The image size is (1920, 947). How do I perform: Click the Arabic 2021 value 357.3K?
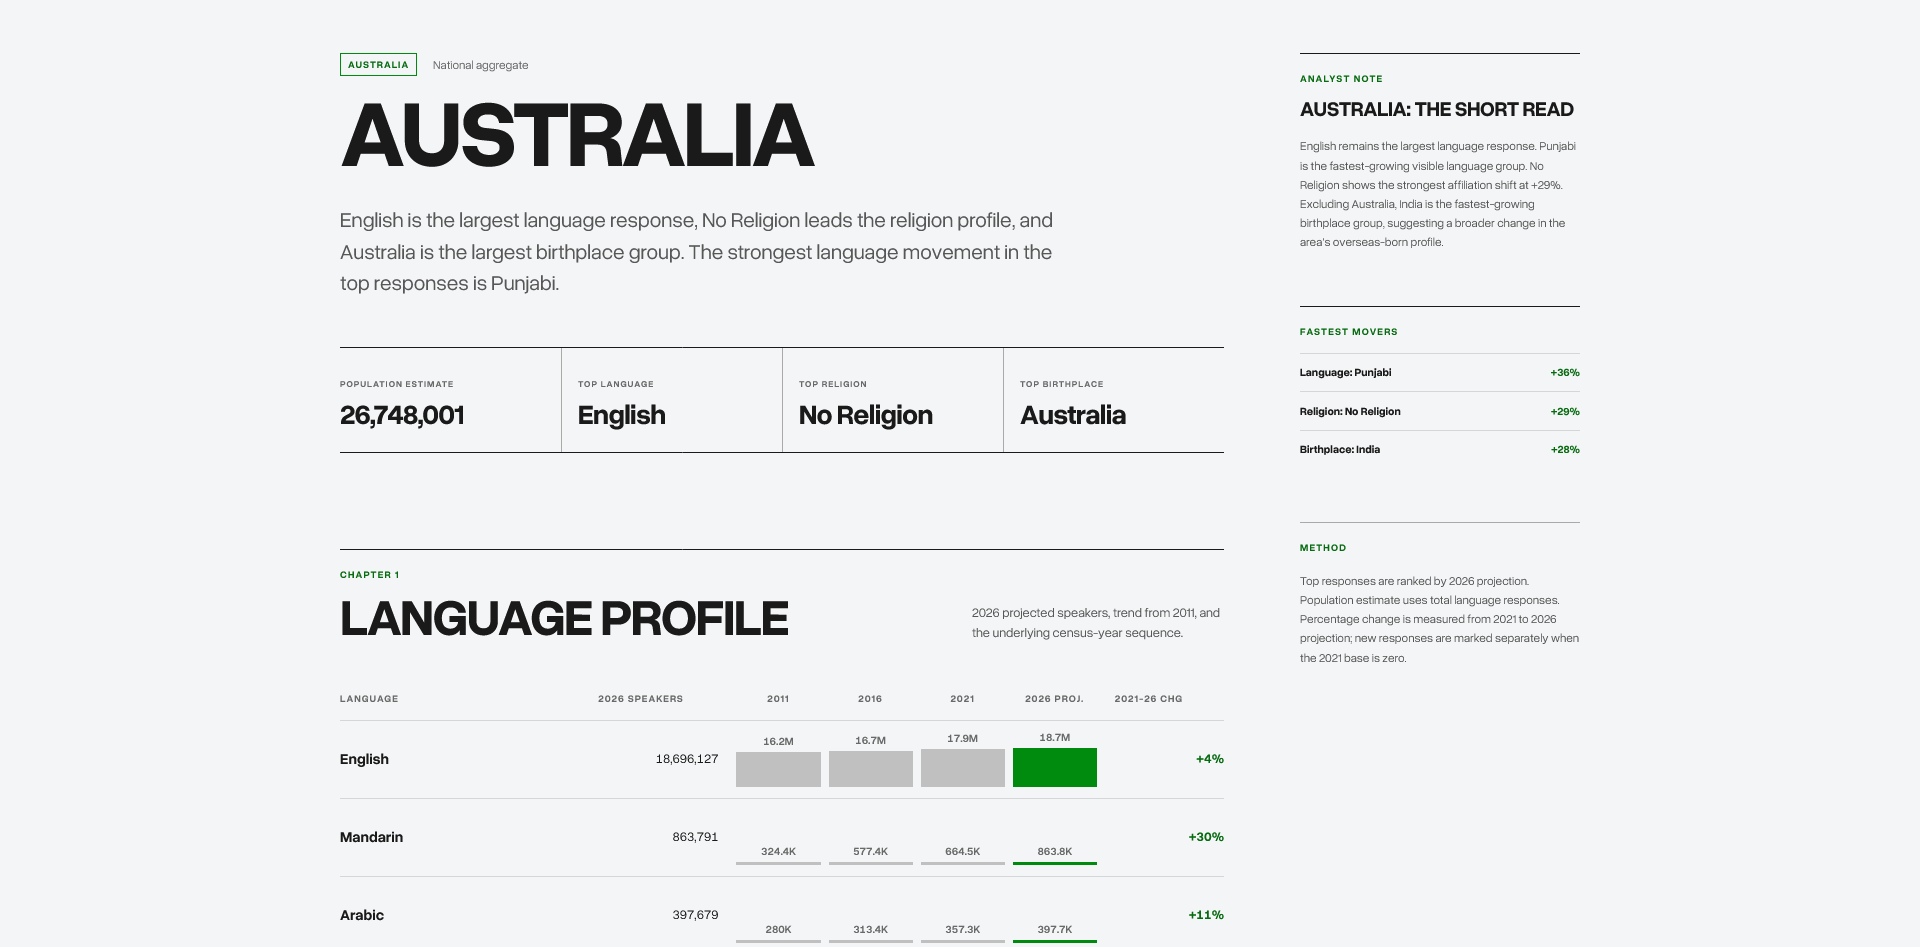coord(962,929)
